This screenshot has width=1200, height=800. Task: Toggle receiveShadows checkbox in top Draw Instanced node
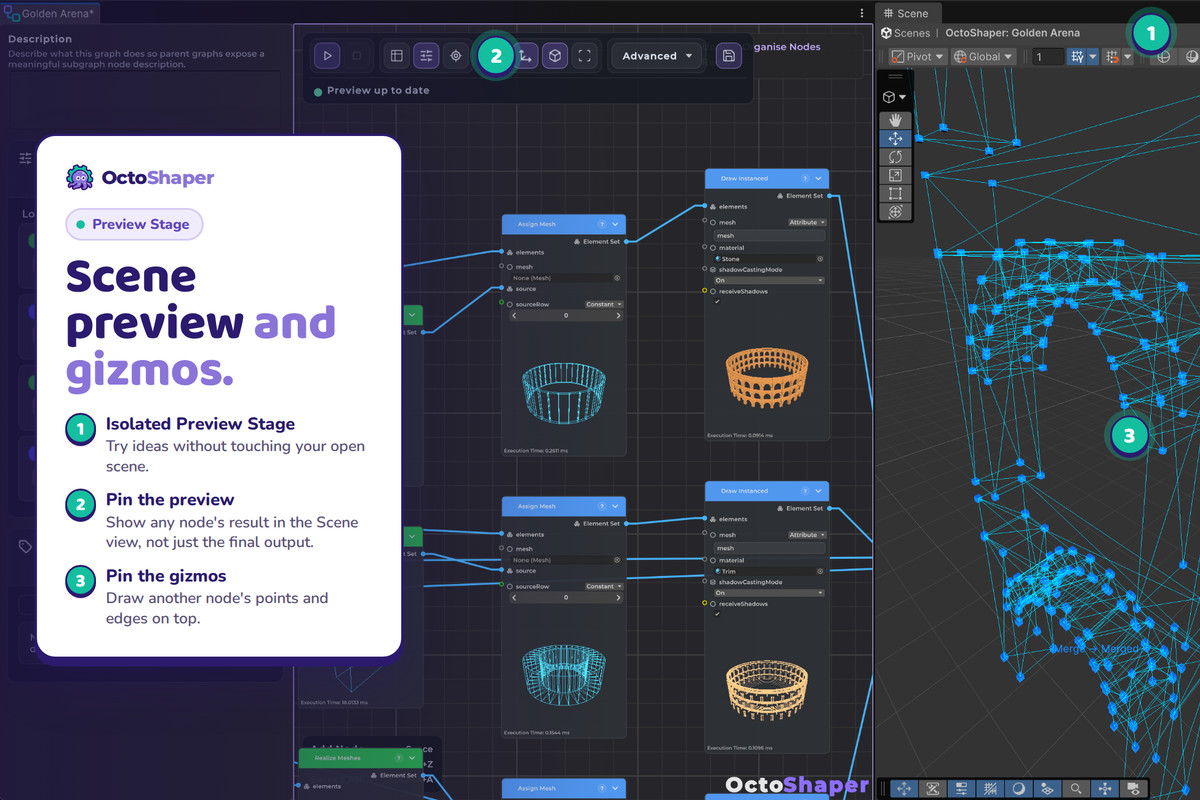pyautogui.click(x=717, y=301)
